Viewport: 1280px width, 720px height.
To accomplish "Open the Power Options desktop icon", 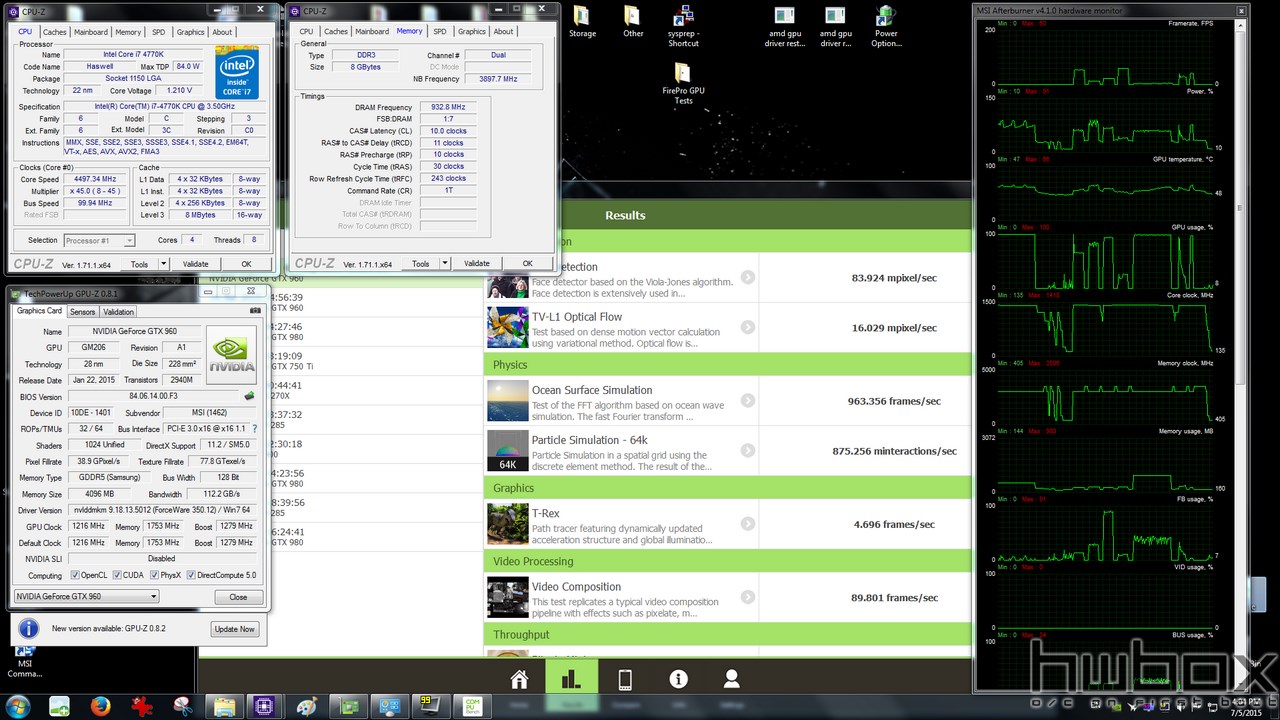I will 886,27.
